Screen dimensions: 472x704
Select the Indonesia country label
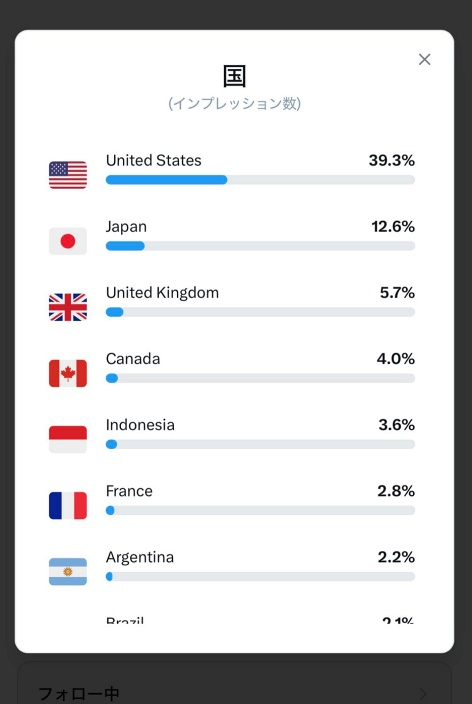140,425
